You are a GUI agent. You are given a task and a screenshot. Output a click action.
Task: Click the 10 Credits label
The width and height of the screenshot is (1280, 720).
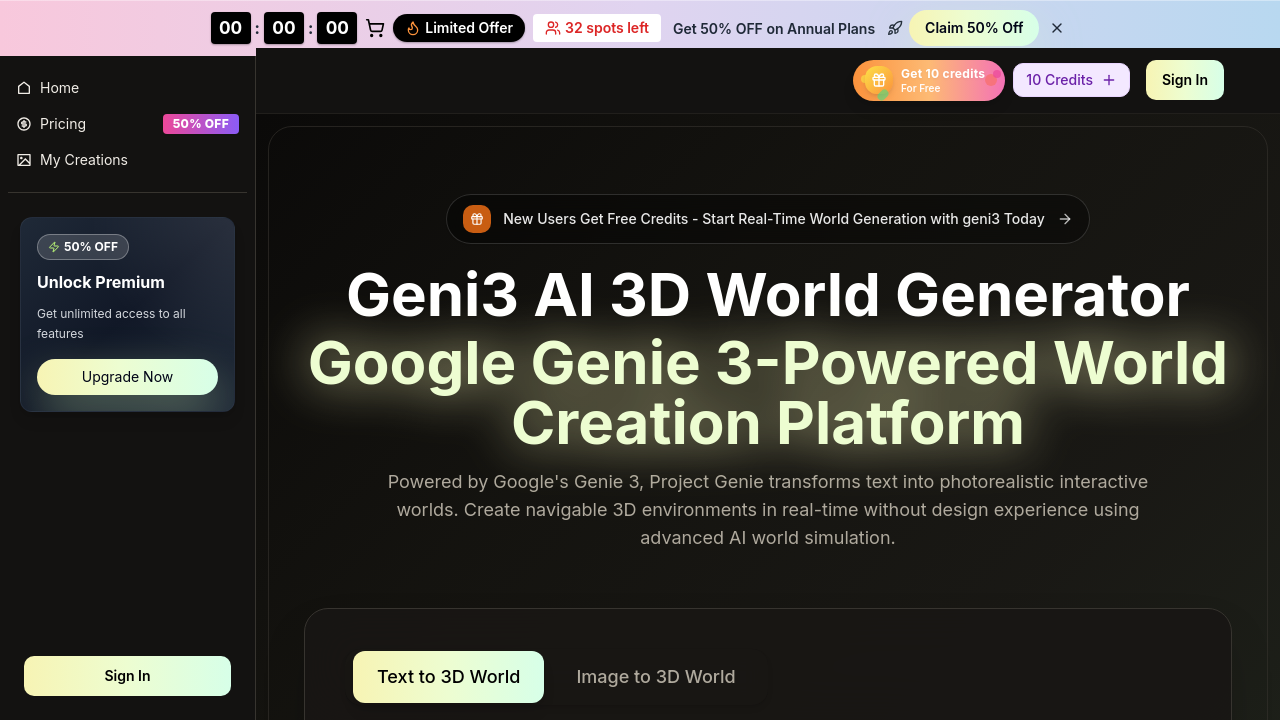pyautogui.click(x=1059, y=80)
